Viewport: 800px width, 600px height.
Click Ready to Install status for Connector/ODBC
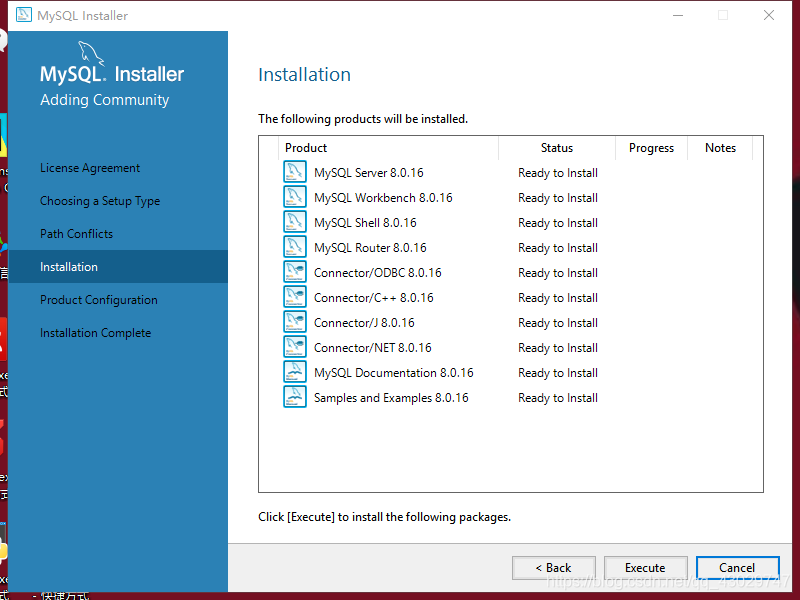(x=558, y=273)
